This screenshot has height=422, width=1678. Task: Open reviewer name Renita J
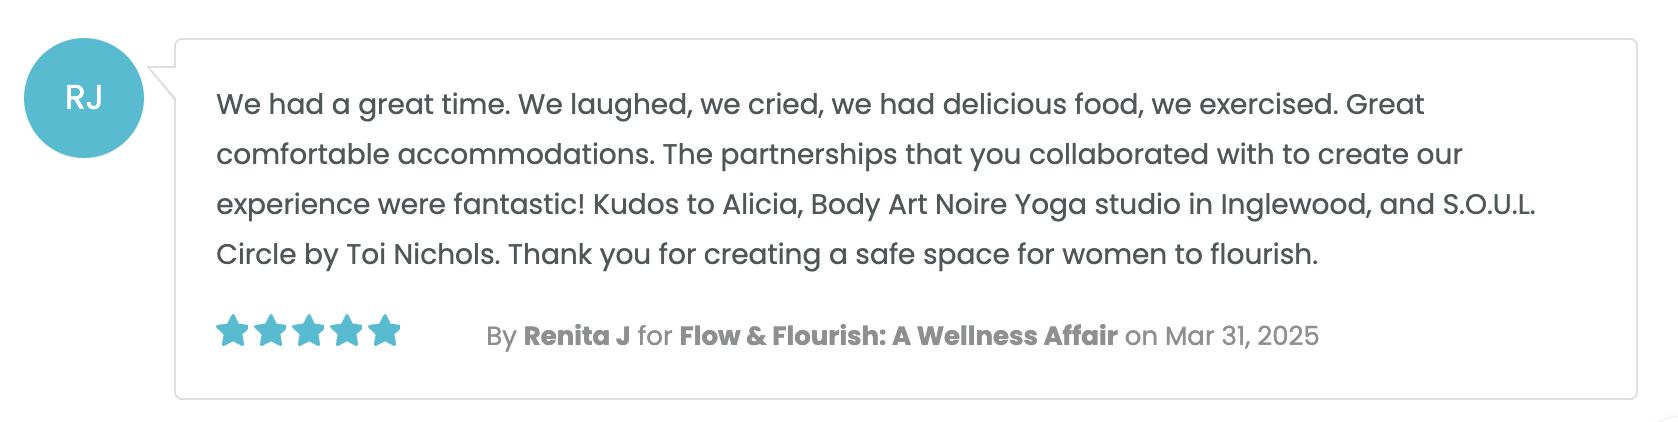(x=577, y=336)
